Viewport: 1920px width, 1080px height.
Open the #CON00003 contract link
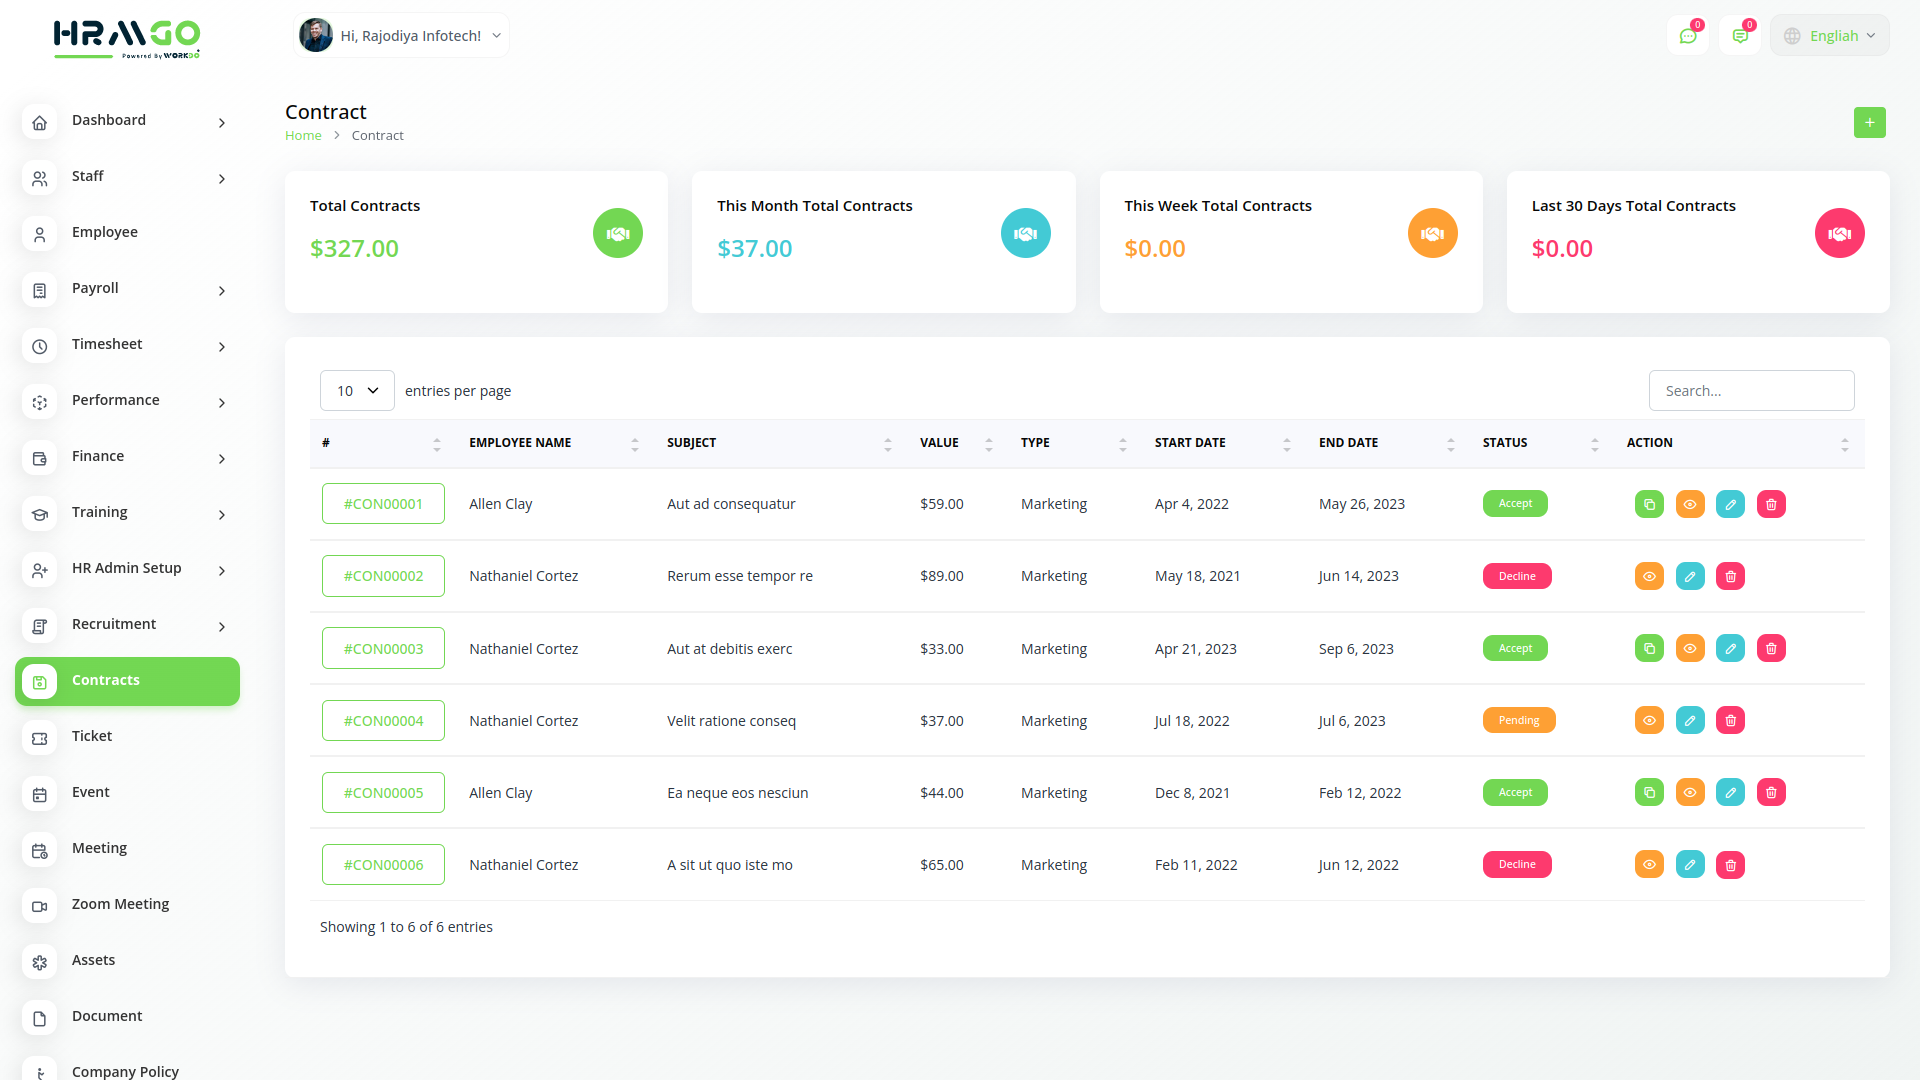point(383,649)
